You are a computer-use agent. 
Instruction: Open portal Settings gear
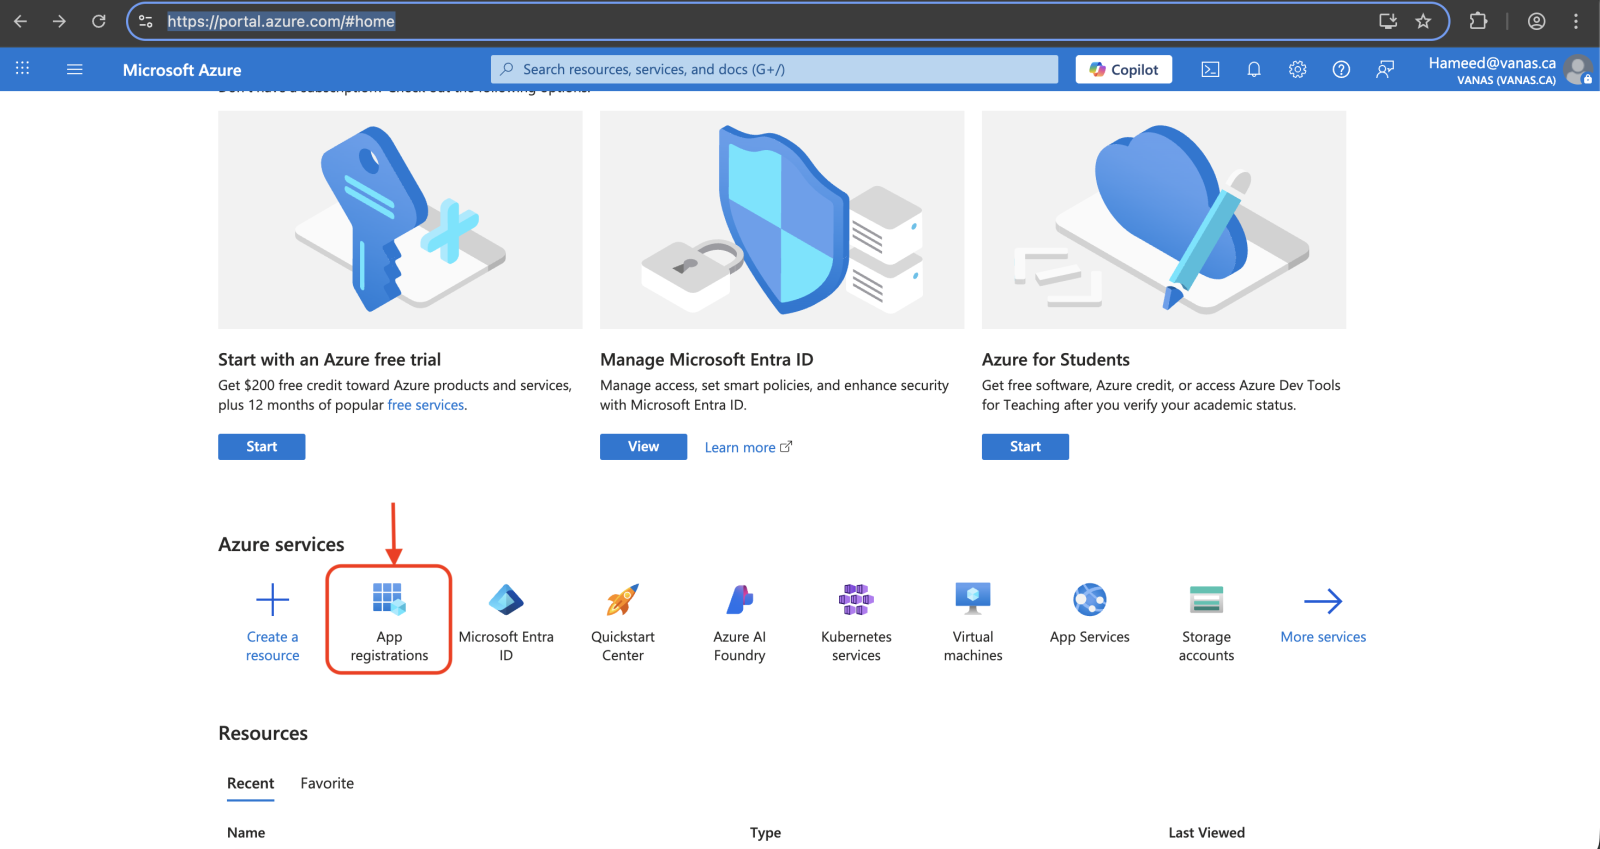[x=1298, y=69]
